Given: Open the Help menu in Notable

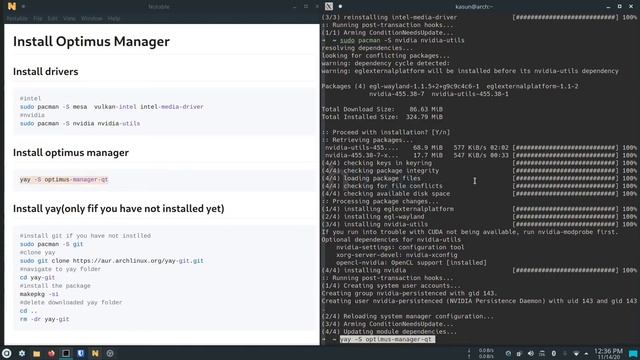Looking at the screenshot, I should click(114, 18).
